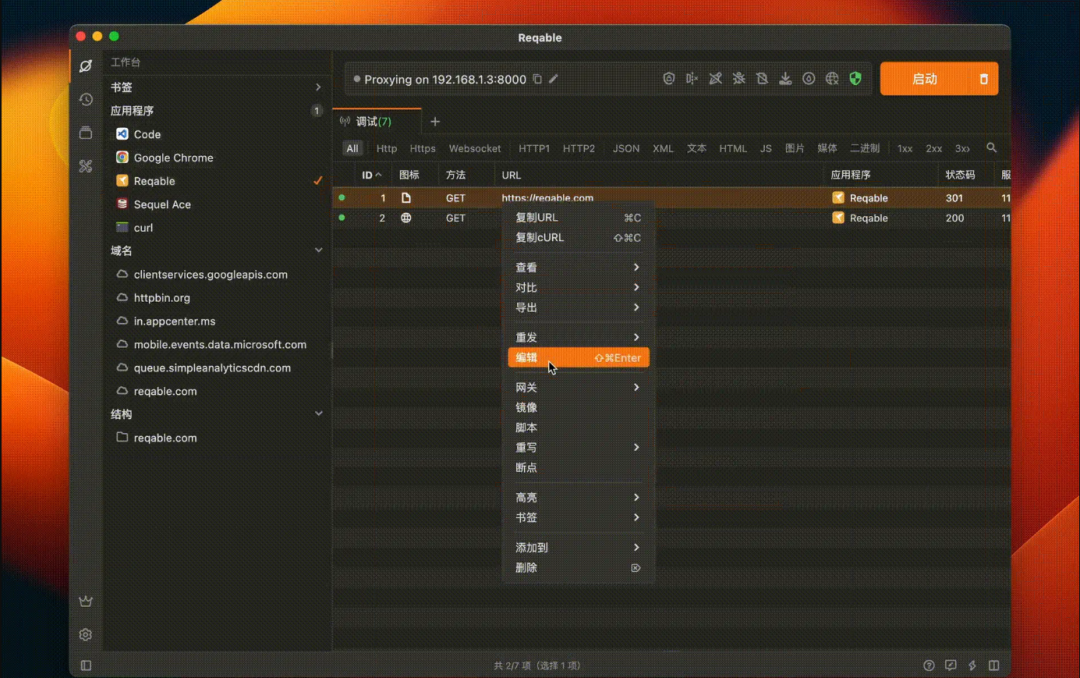Choose 复制cURL from context menu
This screenshot has width=1080, height=678.
(x=579, y=238)
